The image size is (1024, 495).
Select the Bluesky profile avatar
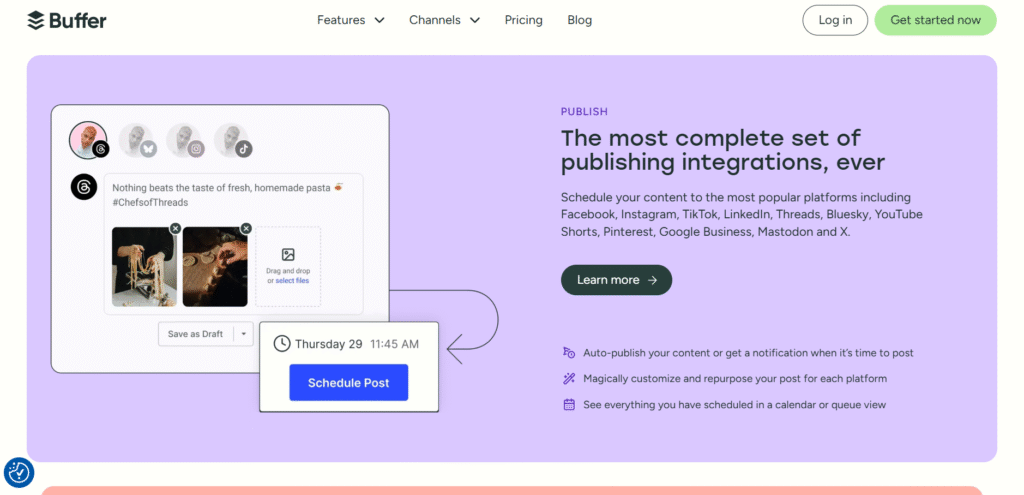click(x=137, y=140)
